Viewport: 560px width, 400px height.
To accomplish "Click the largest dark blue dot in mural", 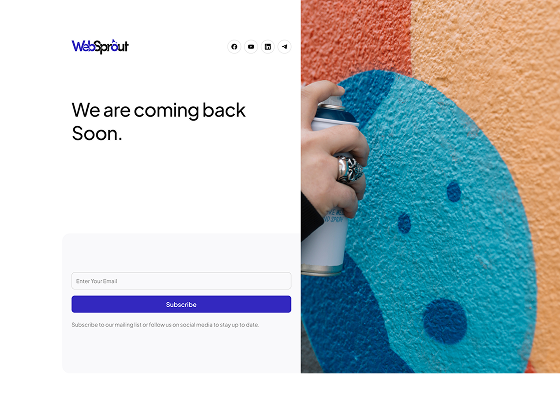I will [445, 321].
